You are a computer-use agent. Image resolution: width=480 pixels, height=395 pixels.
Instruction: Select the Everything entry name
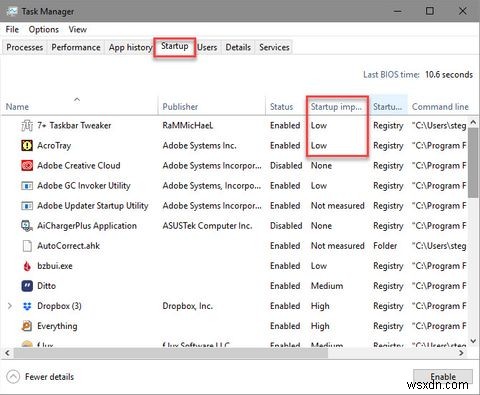[57, 326]
